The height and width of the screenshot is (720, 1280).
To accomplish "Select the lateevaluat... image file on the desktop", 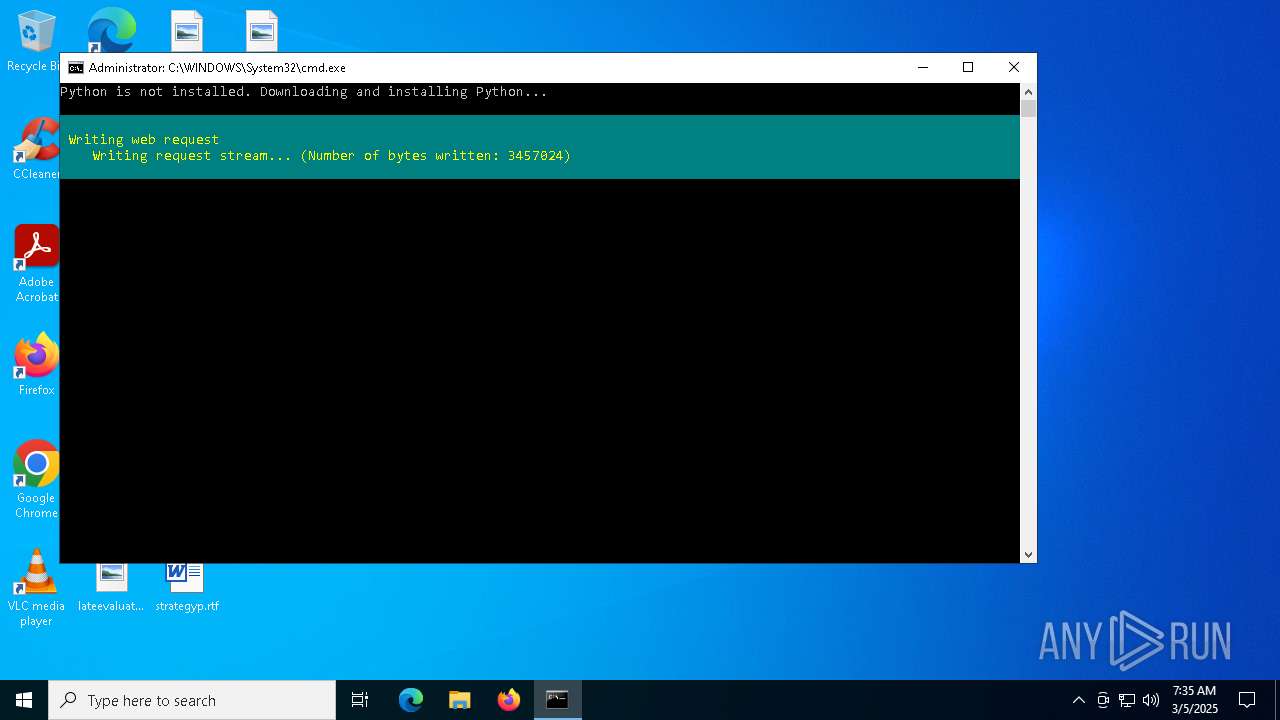I will coord(111,588).
